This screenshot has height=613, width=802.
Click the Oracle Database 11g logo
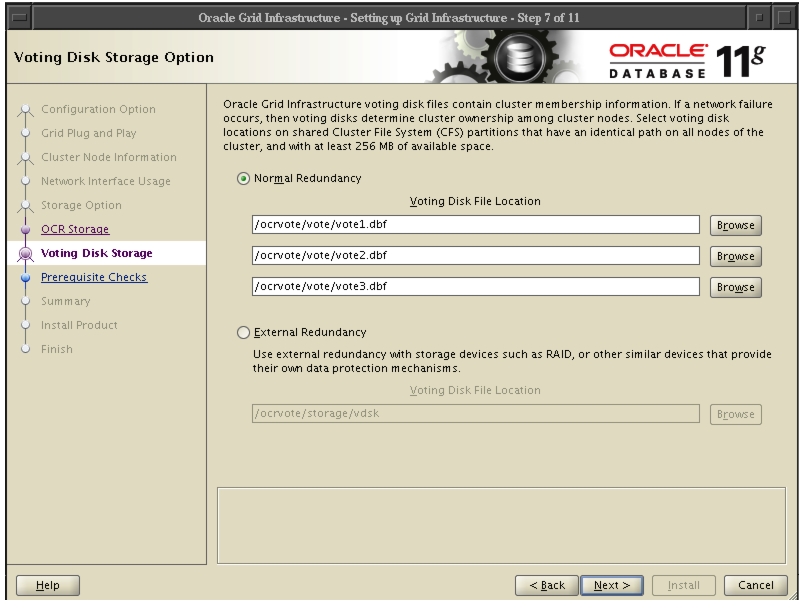pyautogui.click(x=687, y=61)
